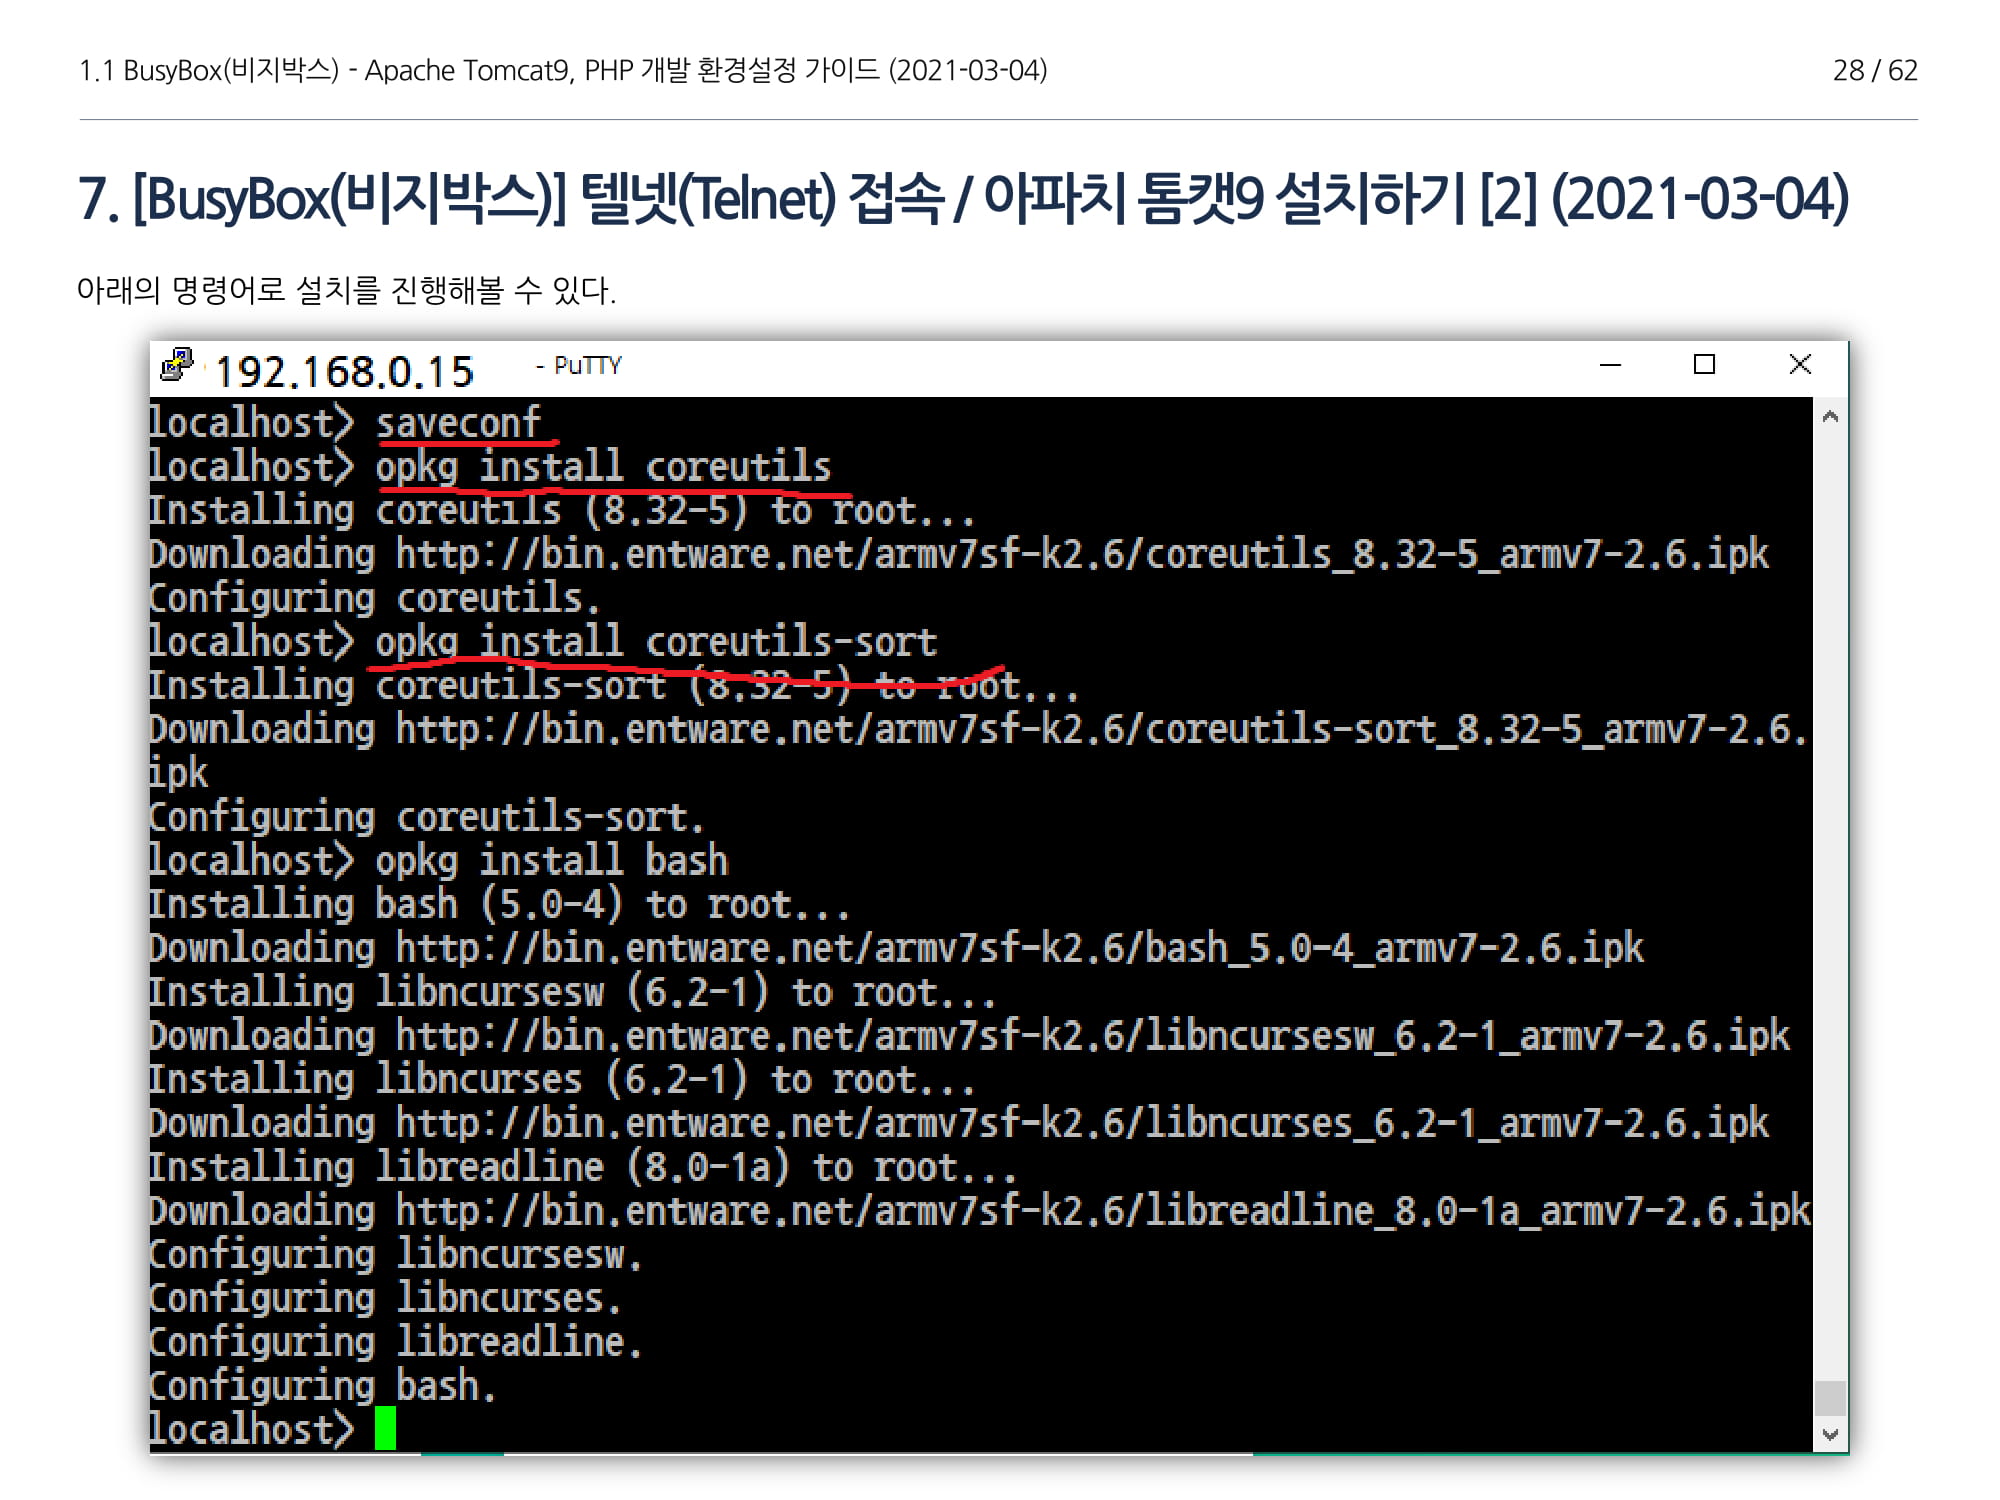The image size is (2000, 1500).
Task: Click the empty scrollbar track area
Action: 1830,900
